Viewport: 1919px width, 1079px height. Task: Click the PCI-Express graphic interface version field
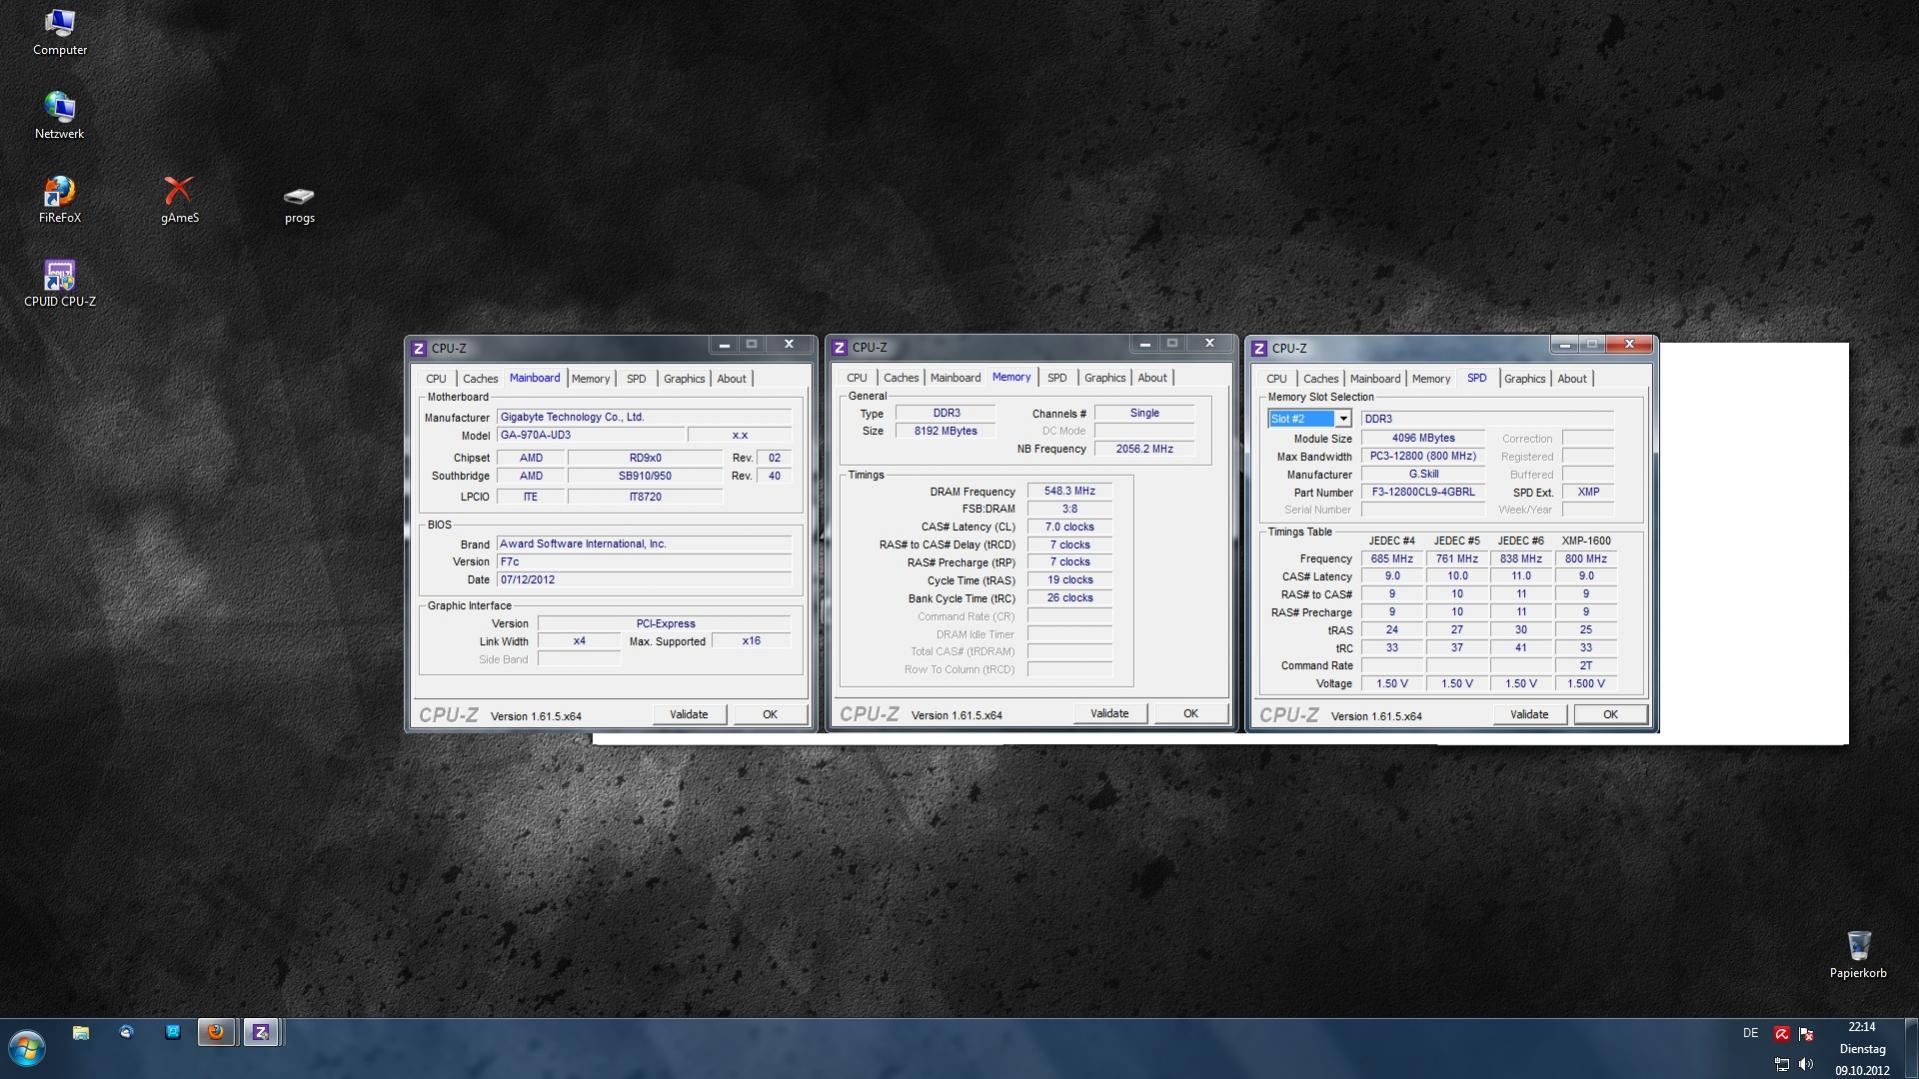[x=665, y=624]
